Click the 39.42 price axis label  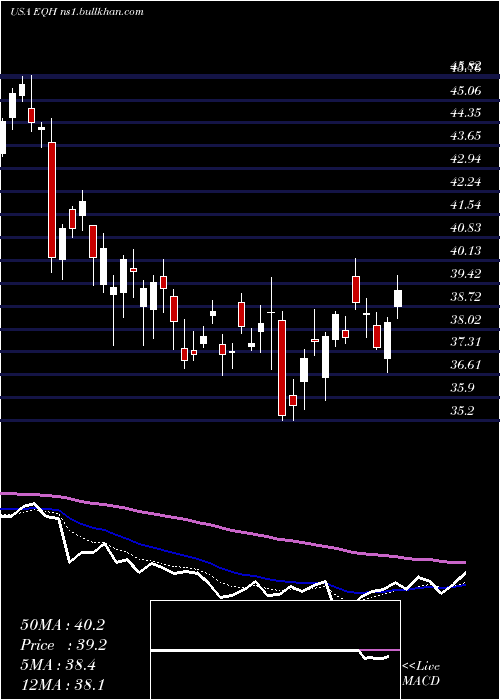[466, 274]
